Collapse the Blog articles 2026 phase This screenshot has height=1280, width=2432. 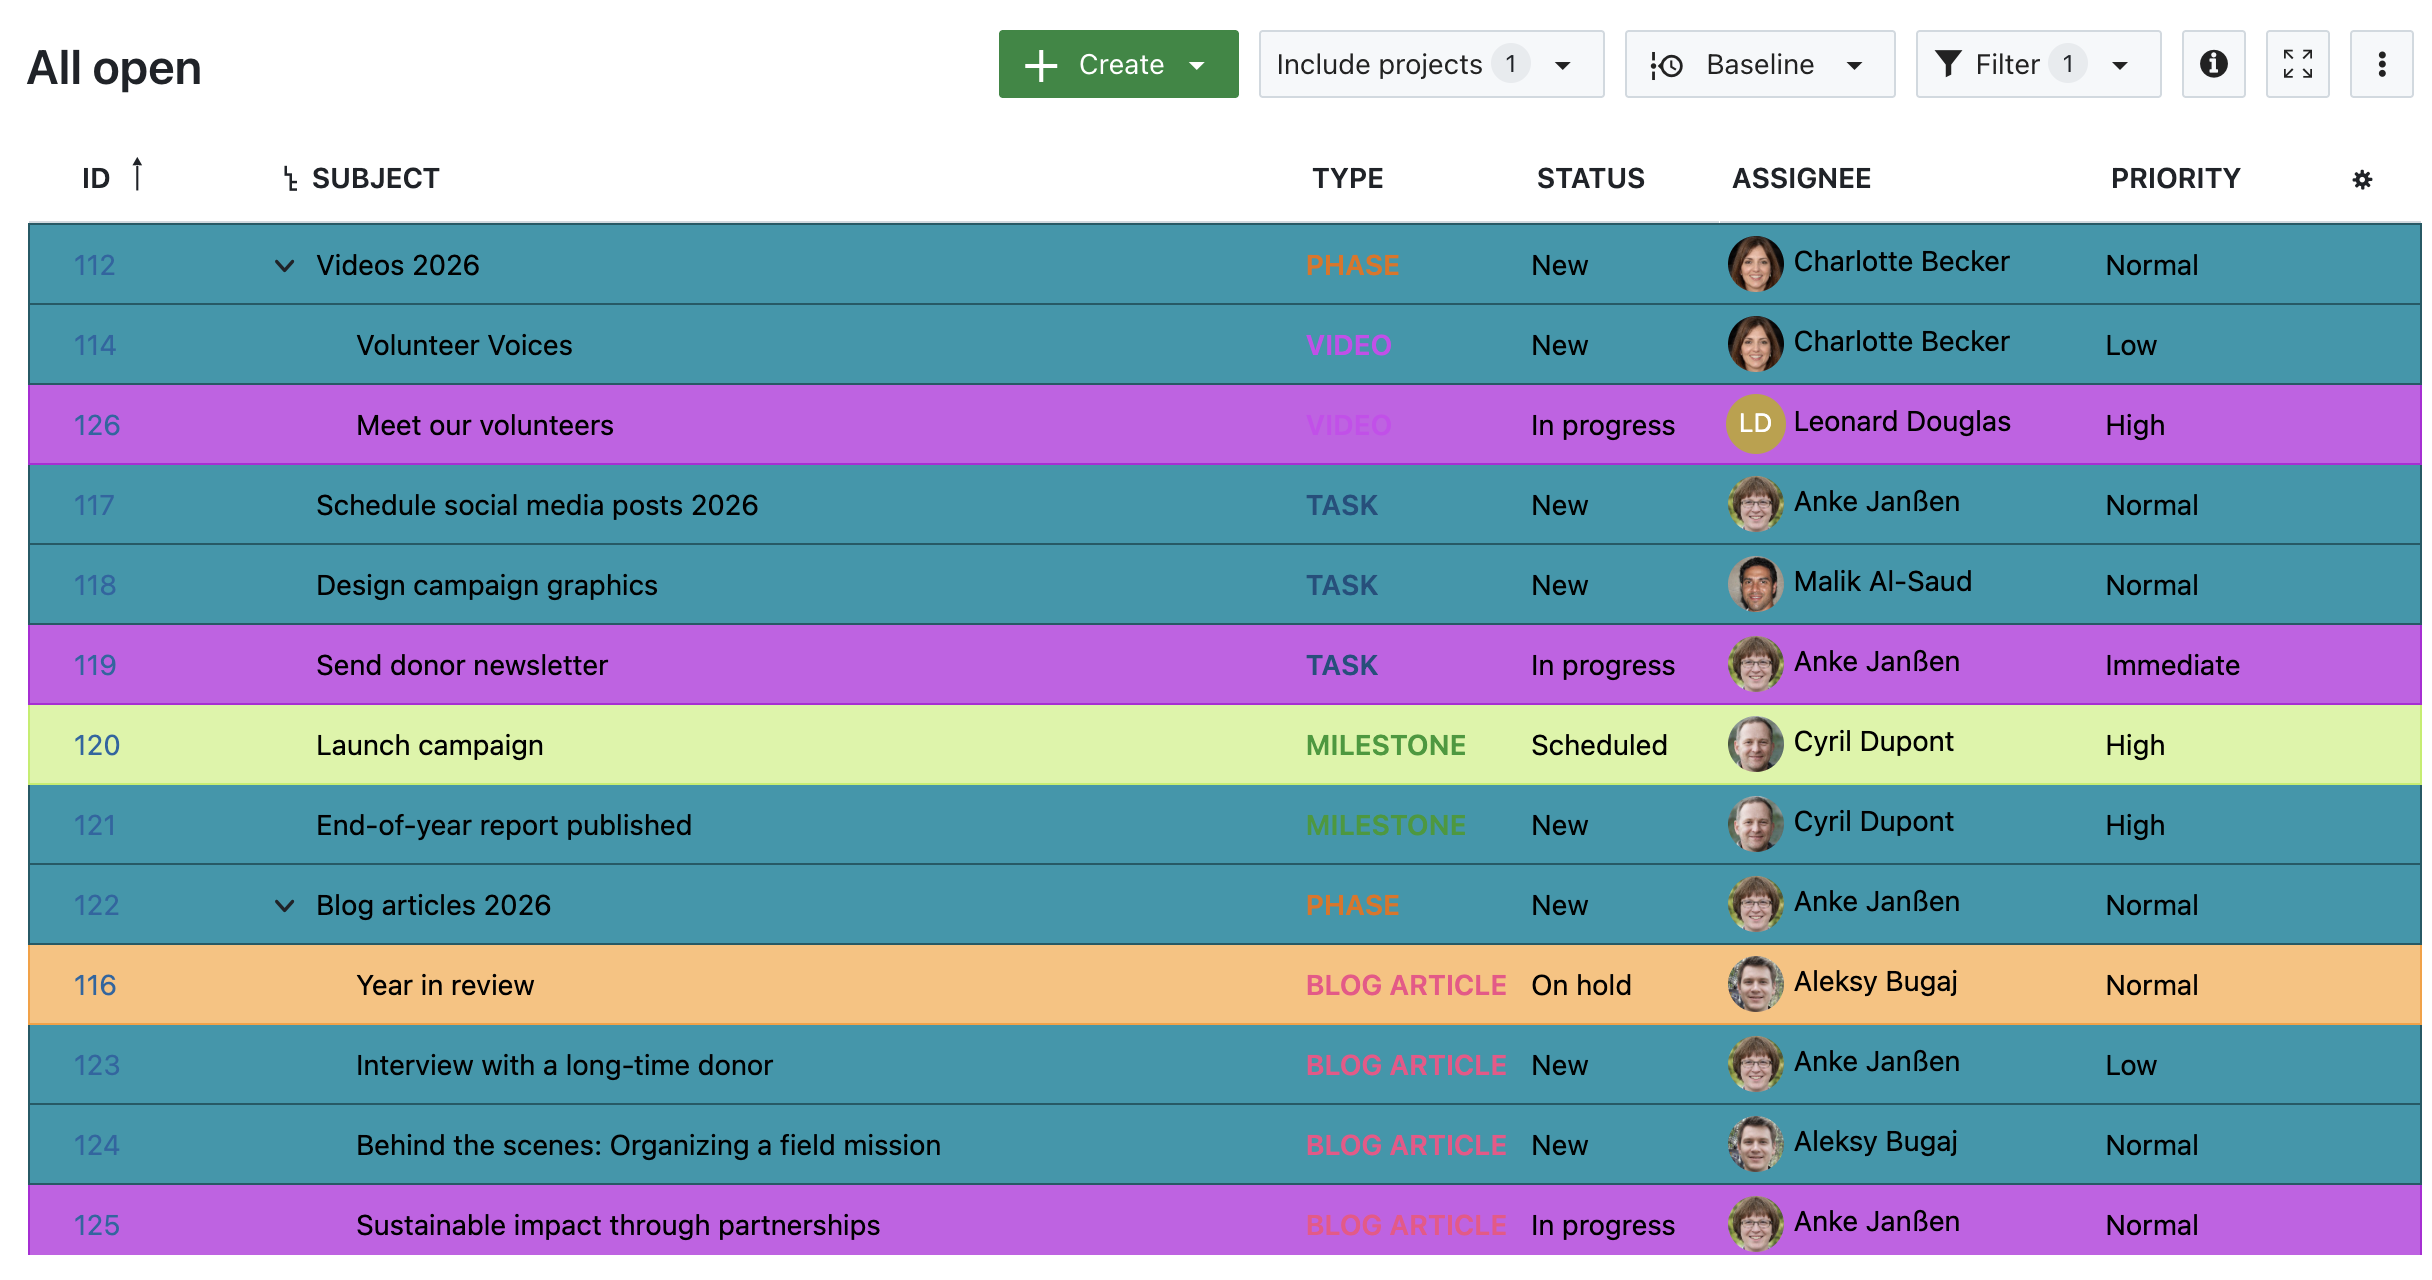coord(284,904)
